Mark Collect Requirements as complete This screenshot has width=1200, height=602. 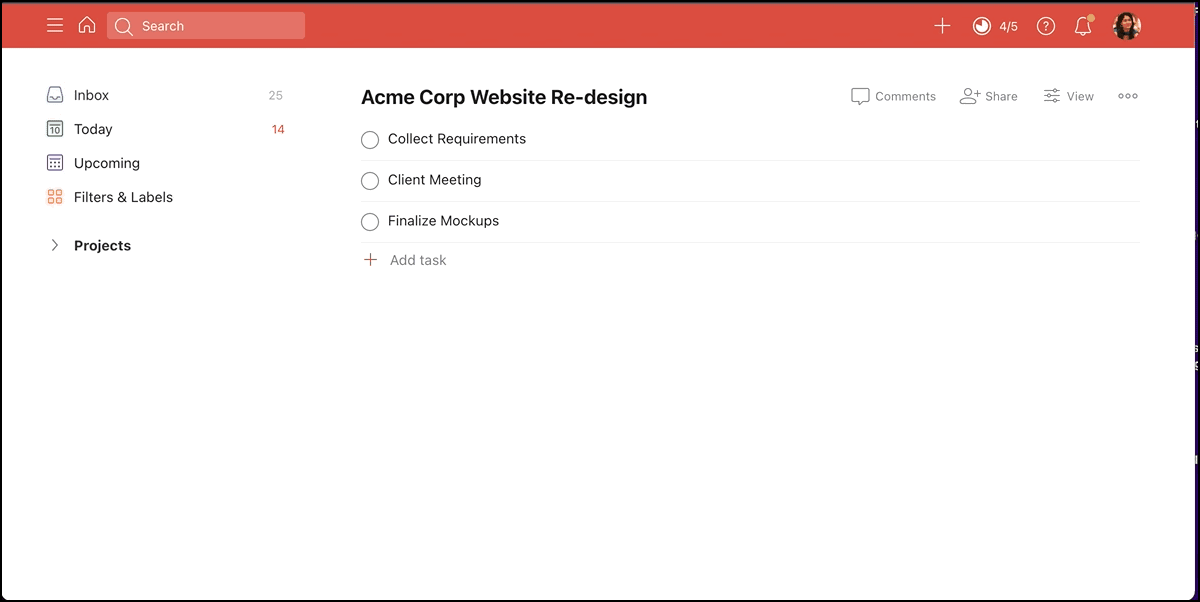pyautogui.click(x=370, y=140)
